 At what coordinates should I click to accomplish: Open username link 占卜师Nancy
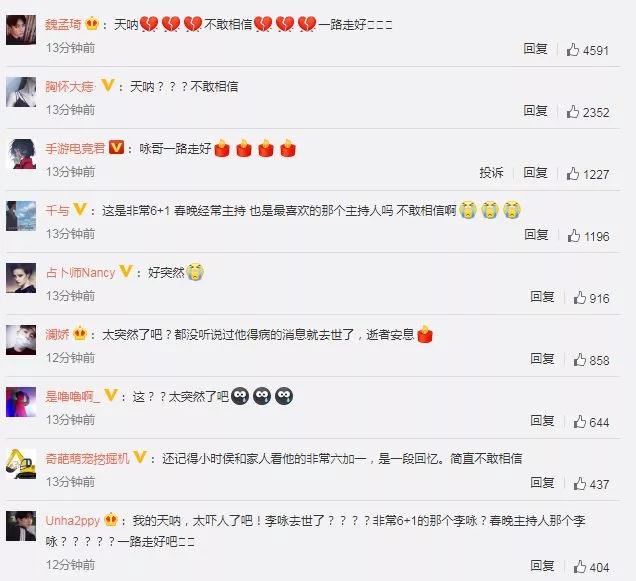point(80,273)
